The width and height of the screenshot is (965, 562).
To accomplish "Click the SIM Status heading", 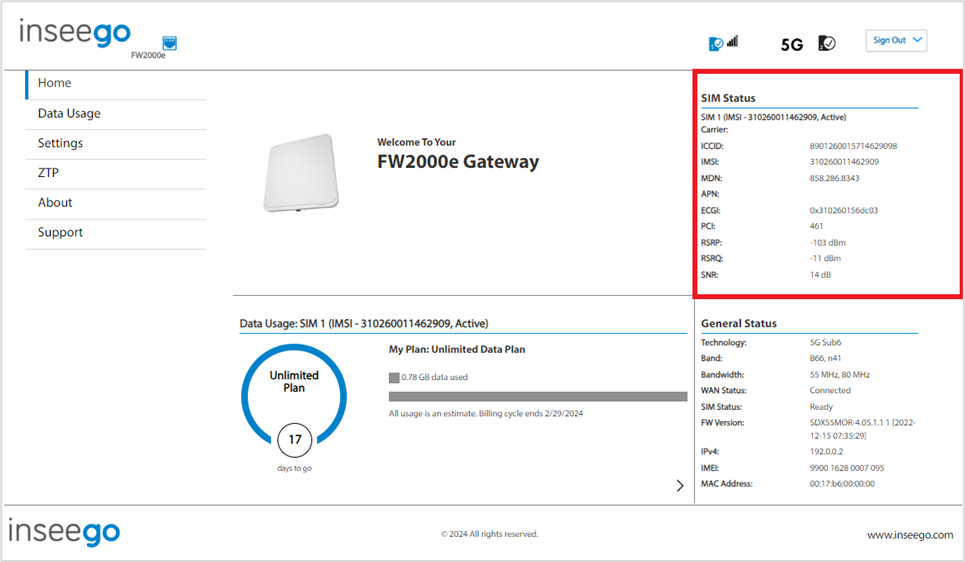I will pos(728,98).
